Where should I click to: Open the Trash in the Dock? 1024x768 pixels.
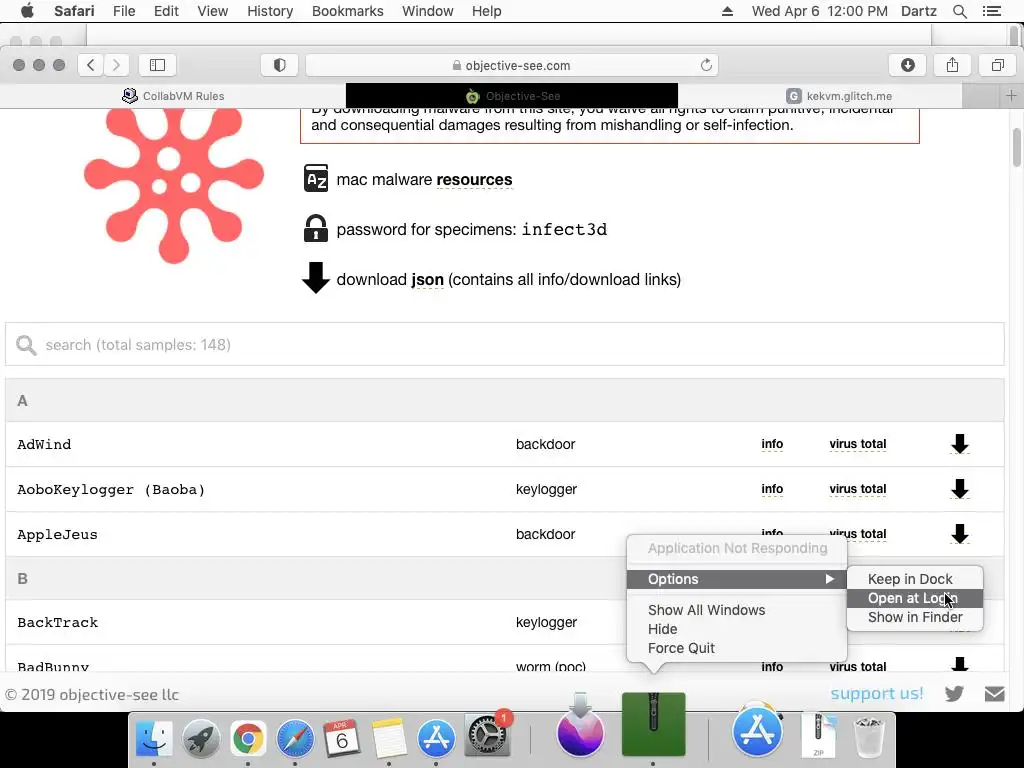point(869,737)
